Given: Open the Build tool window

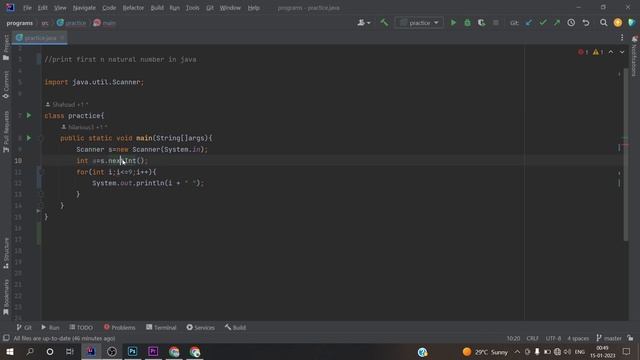Looking at the screenshot, I should pos(235,327).
